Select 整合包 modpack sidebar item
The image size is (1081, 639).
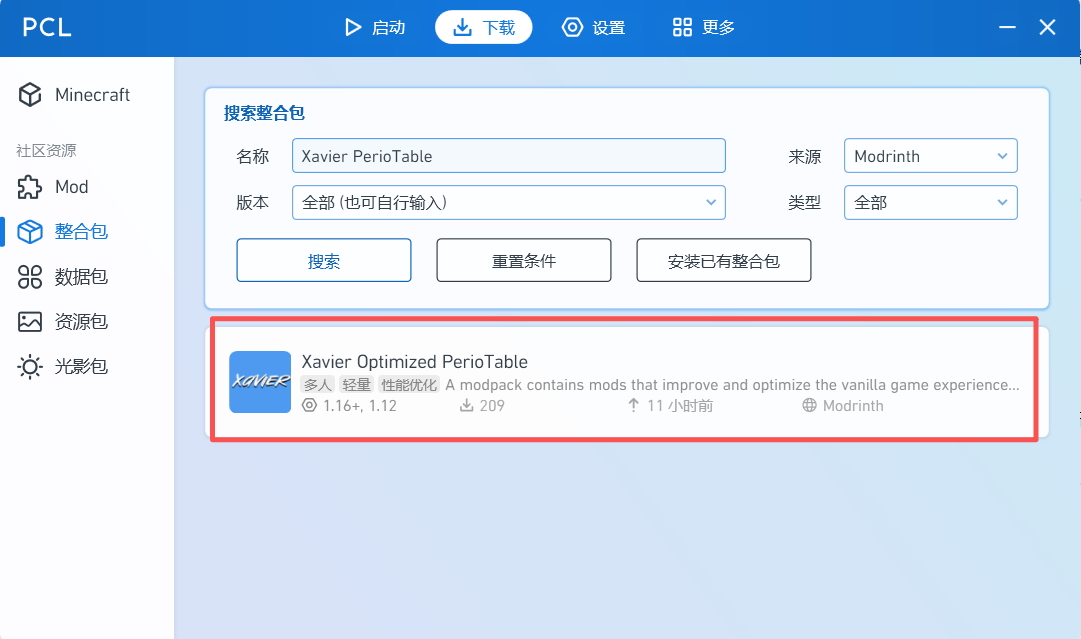(87, 232)
